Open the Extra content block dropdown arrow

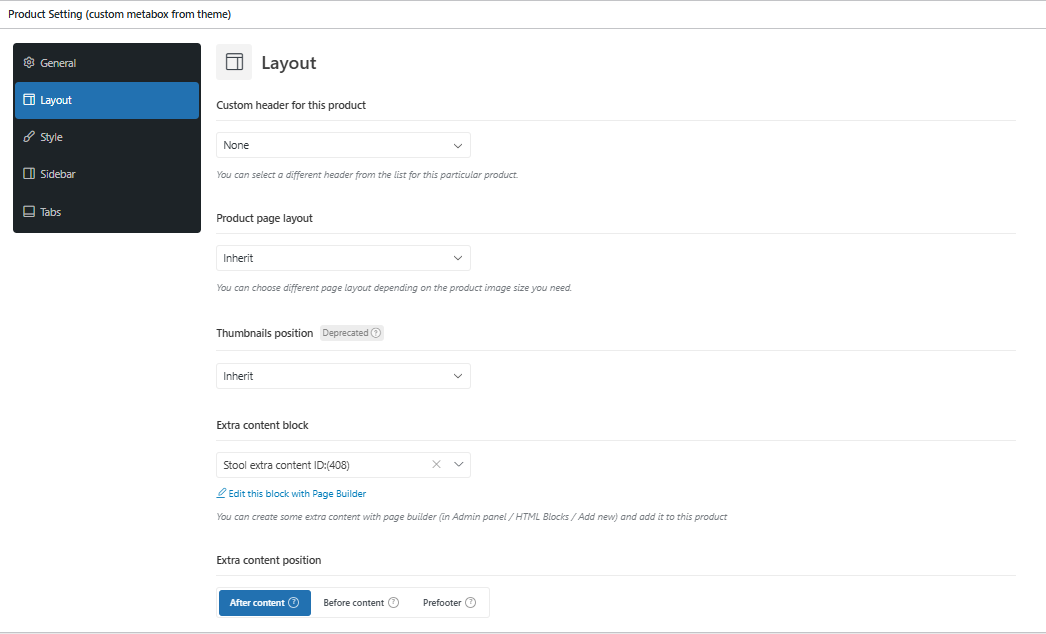[x=458, y=464]
